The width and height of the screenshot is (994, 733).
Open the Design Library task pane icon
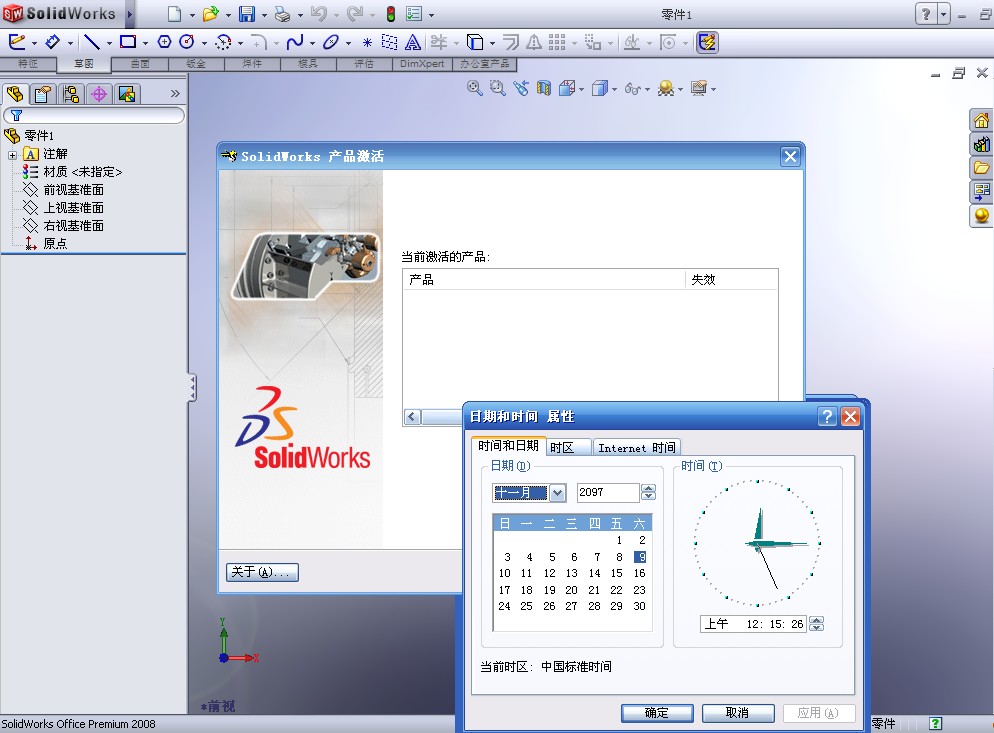[981, 144]
